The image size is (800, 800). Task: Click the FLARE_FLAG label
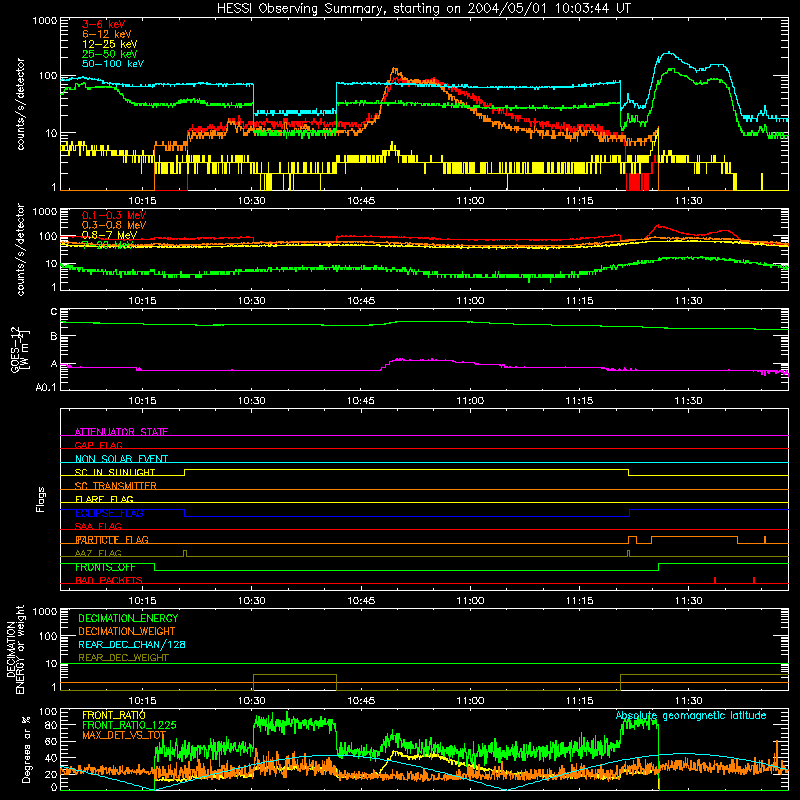[x=104, y=499]
